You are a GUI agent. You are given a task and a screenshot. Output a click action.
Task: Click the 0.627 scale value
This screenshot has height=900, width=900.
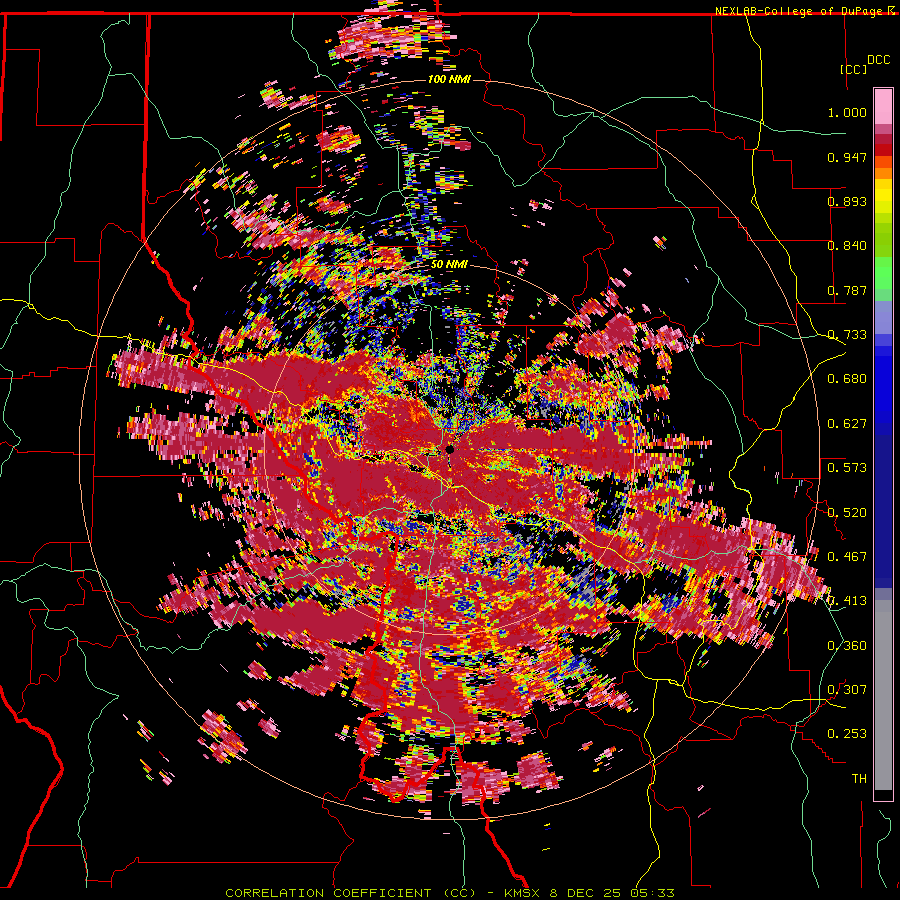click(847, 424)
